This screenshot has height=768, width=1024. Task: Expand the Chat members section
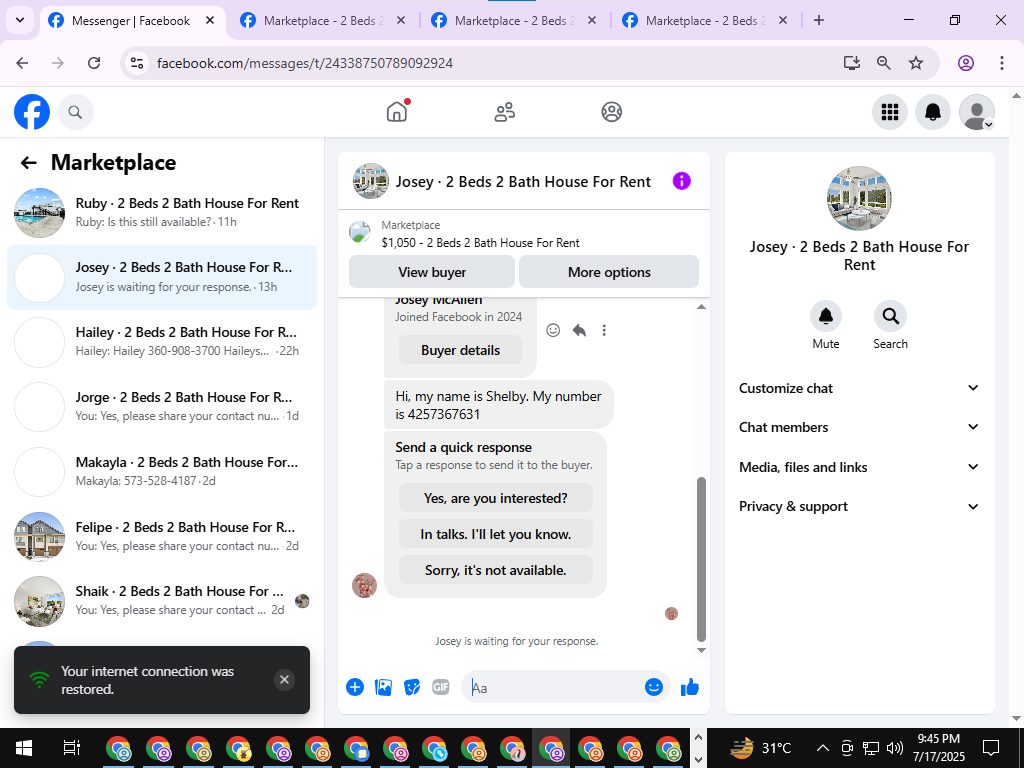[859, 427]
